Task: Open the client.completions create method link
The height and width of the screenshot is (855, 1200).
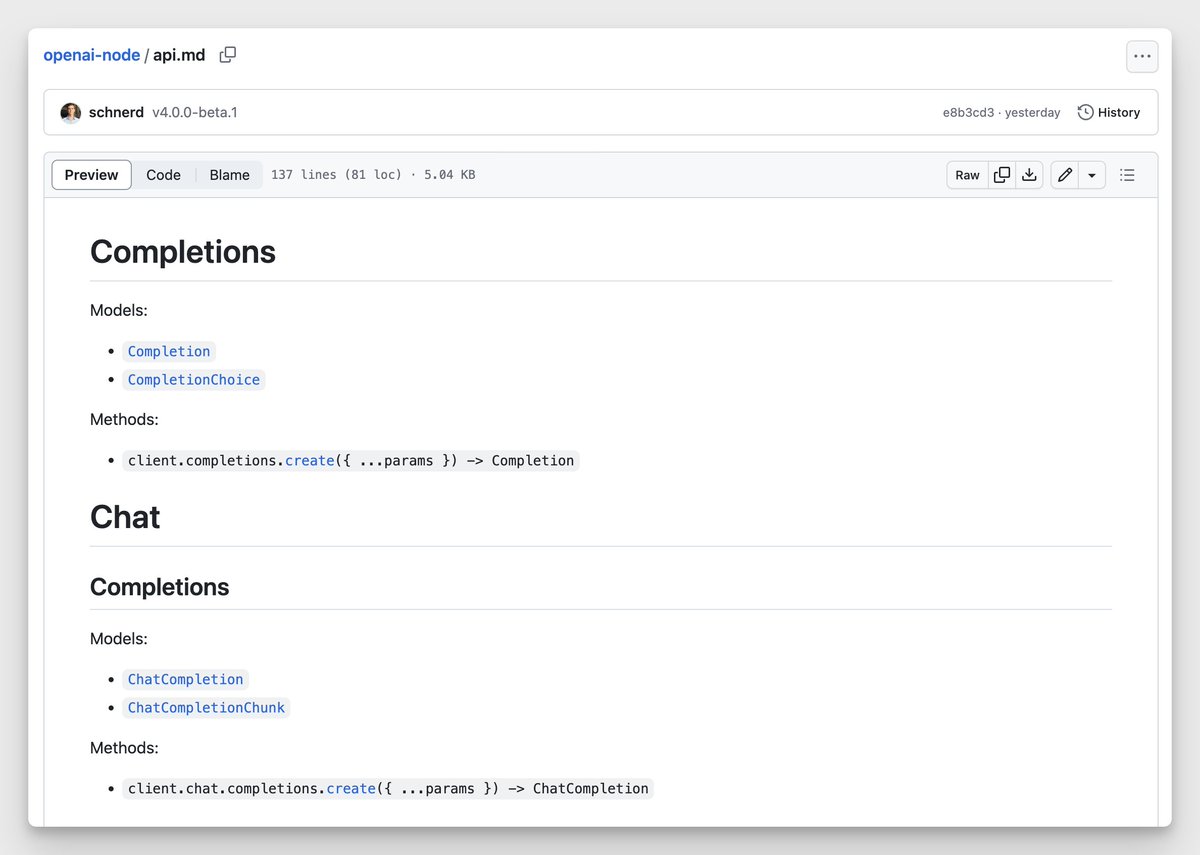Action: pos(310,461)
